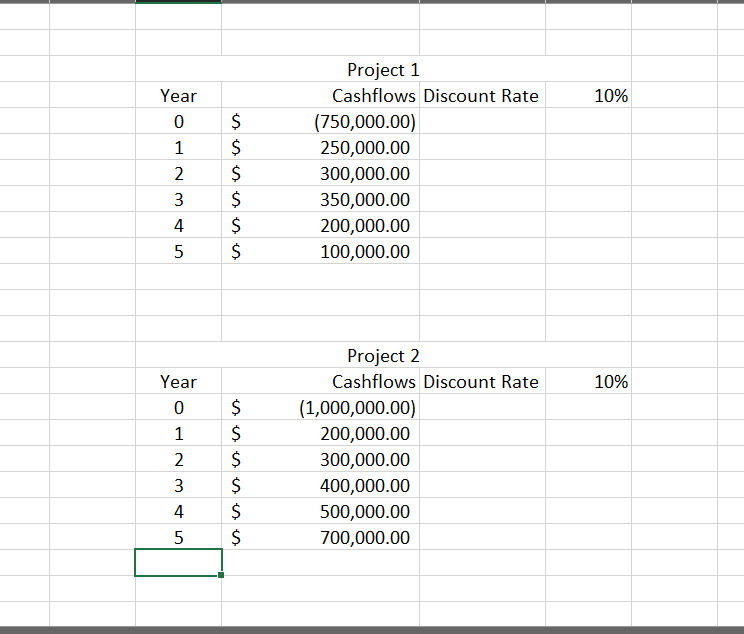This screenshot has width=744, height=634.
Task: Select the (1,000,000.00) cashflow cell
Action: coord(320,407)
